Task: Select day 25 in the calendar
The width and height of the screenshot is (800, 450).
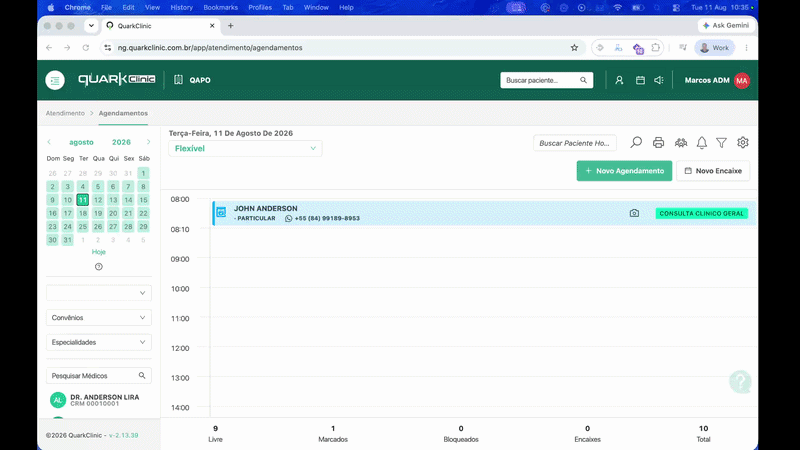Action: coord(83,227)
